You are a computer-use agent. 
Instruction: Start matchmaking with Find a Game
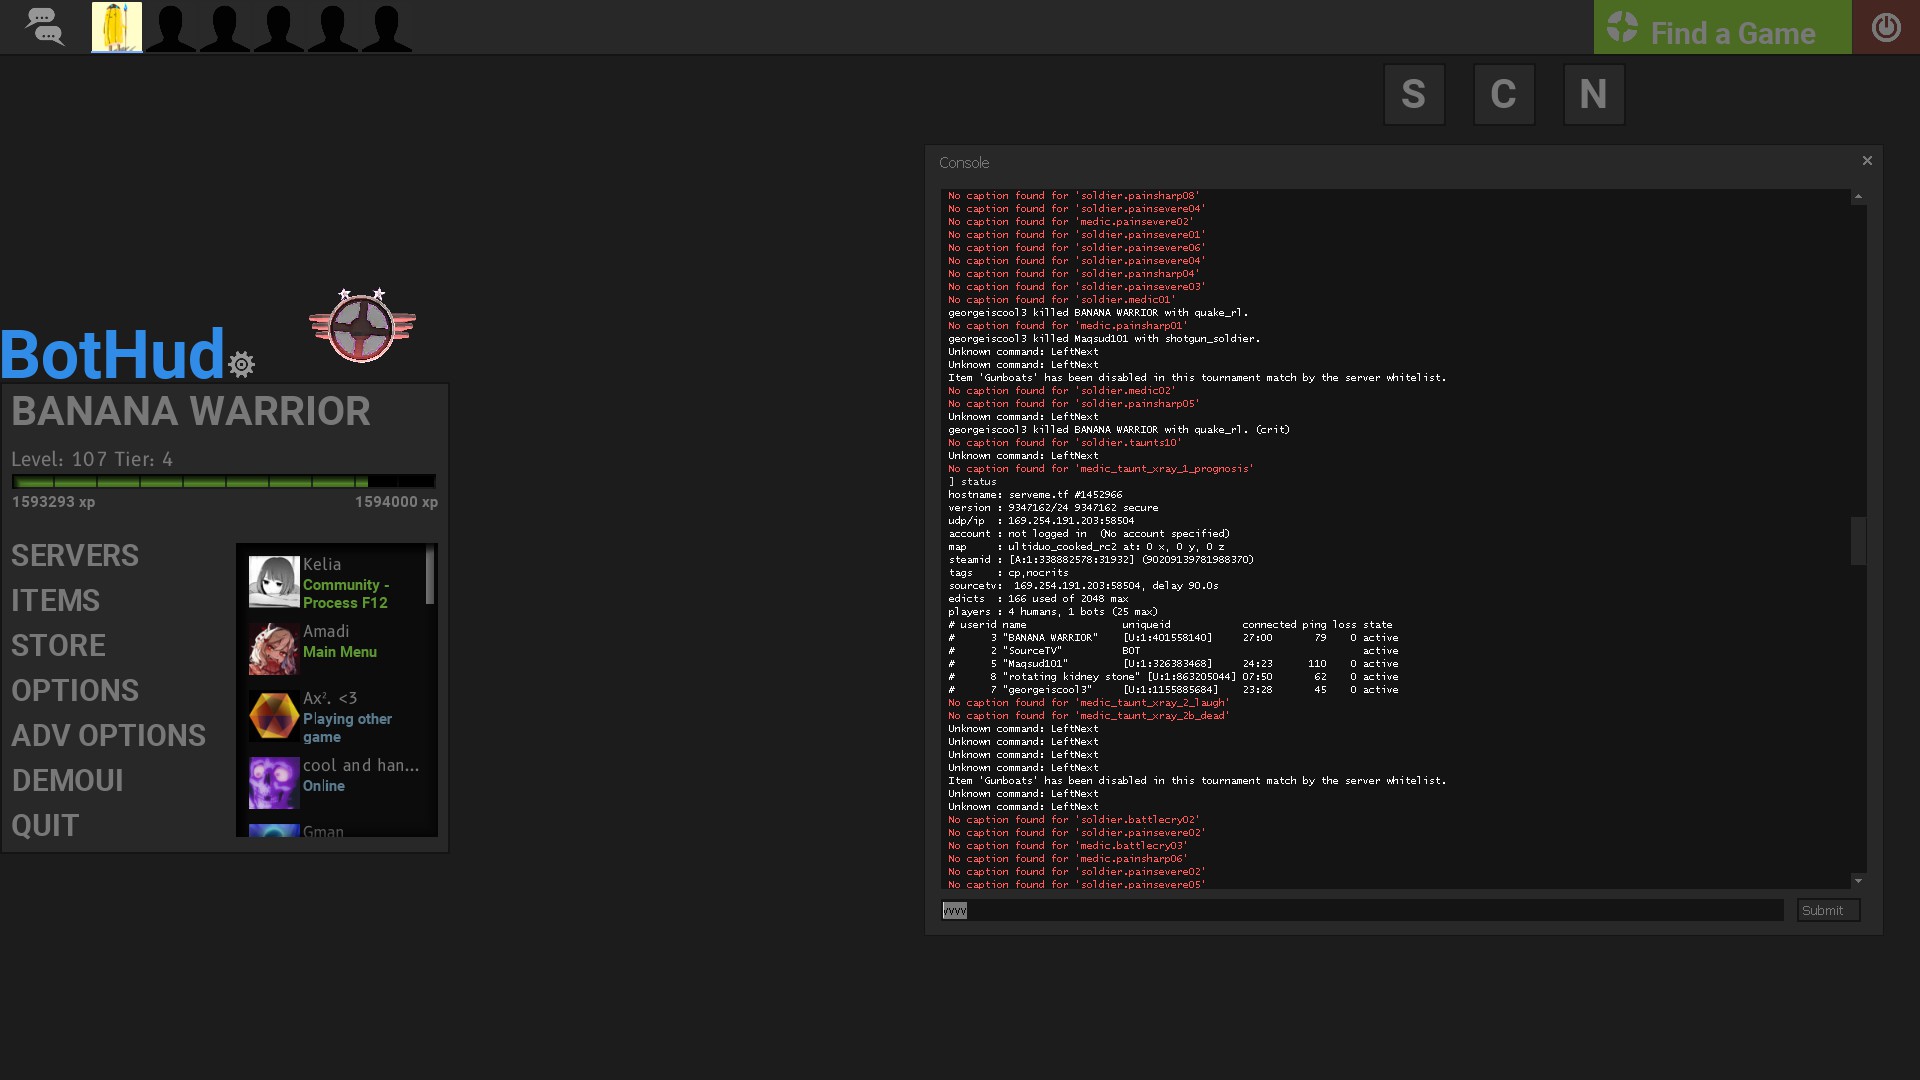tap(1722, 28)
